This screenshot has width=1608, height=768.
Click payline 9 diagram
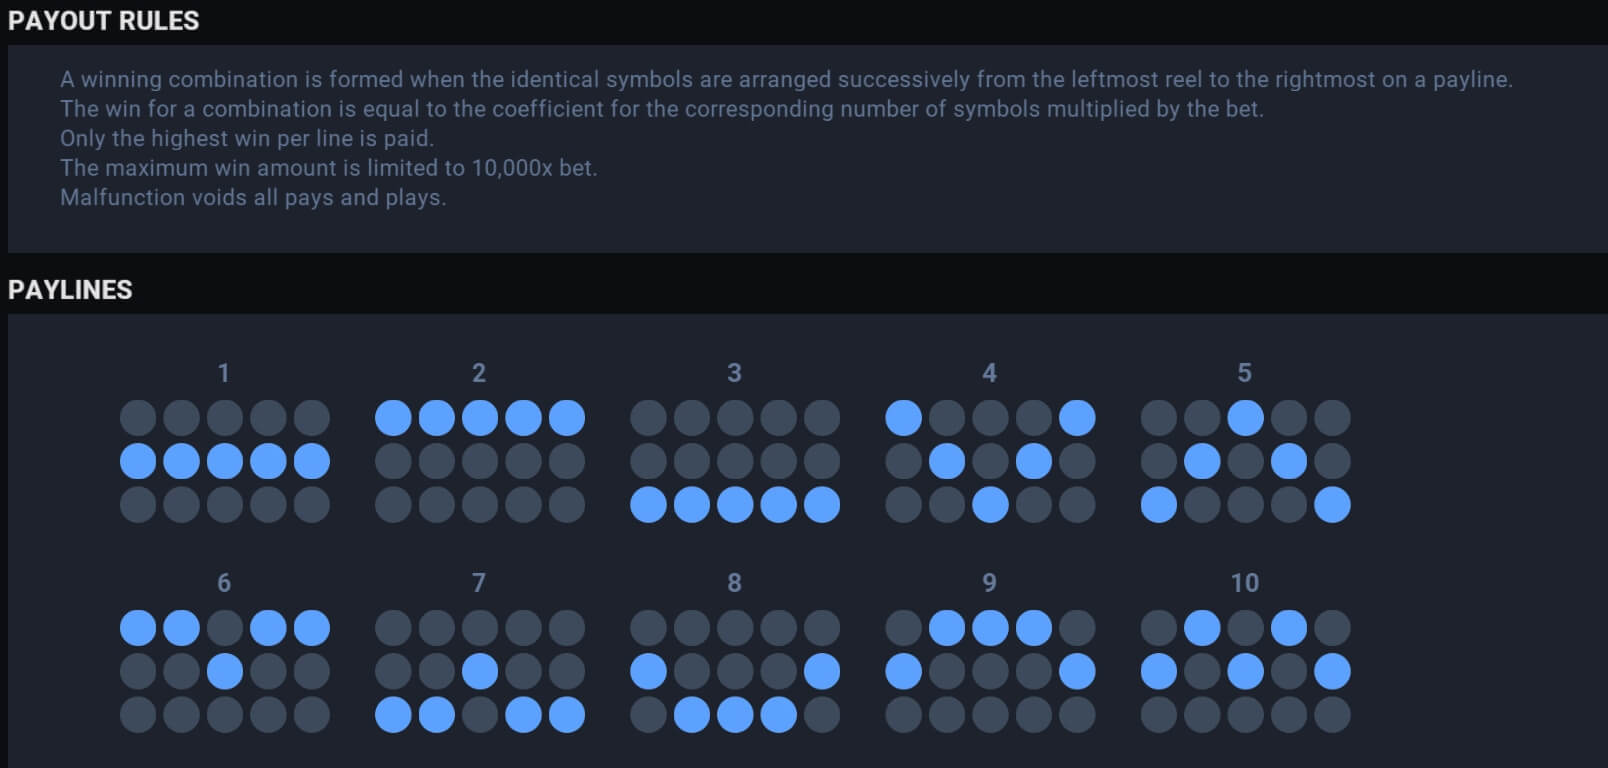[990, 671]
